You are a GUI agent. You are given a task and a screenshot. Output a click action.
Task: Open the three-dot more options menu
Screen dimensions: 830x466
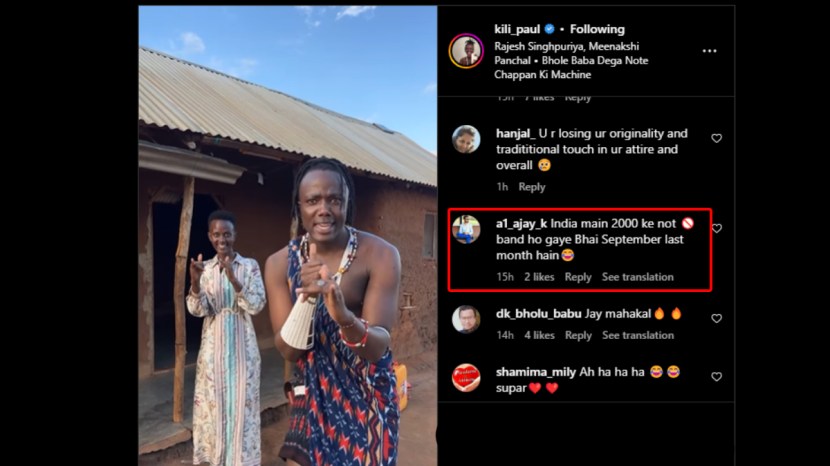point(709,51)
